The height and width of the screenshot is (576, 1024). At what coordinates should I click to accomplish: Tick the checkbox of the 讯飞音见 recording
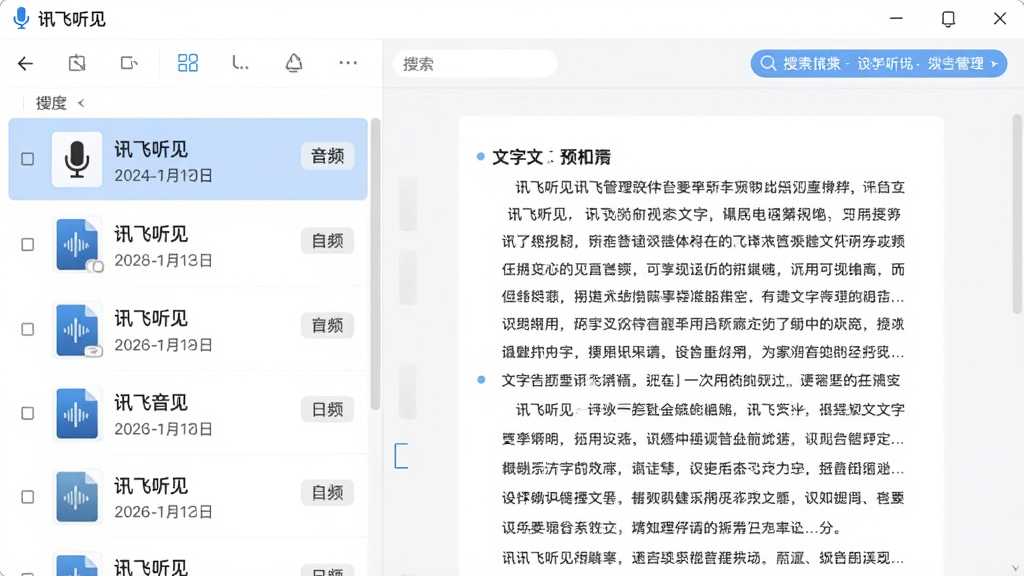click(27, 413)
